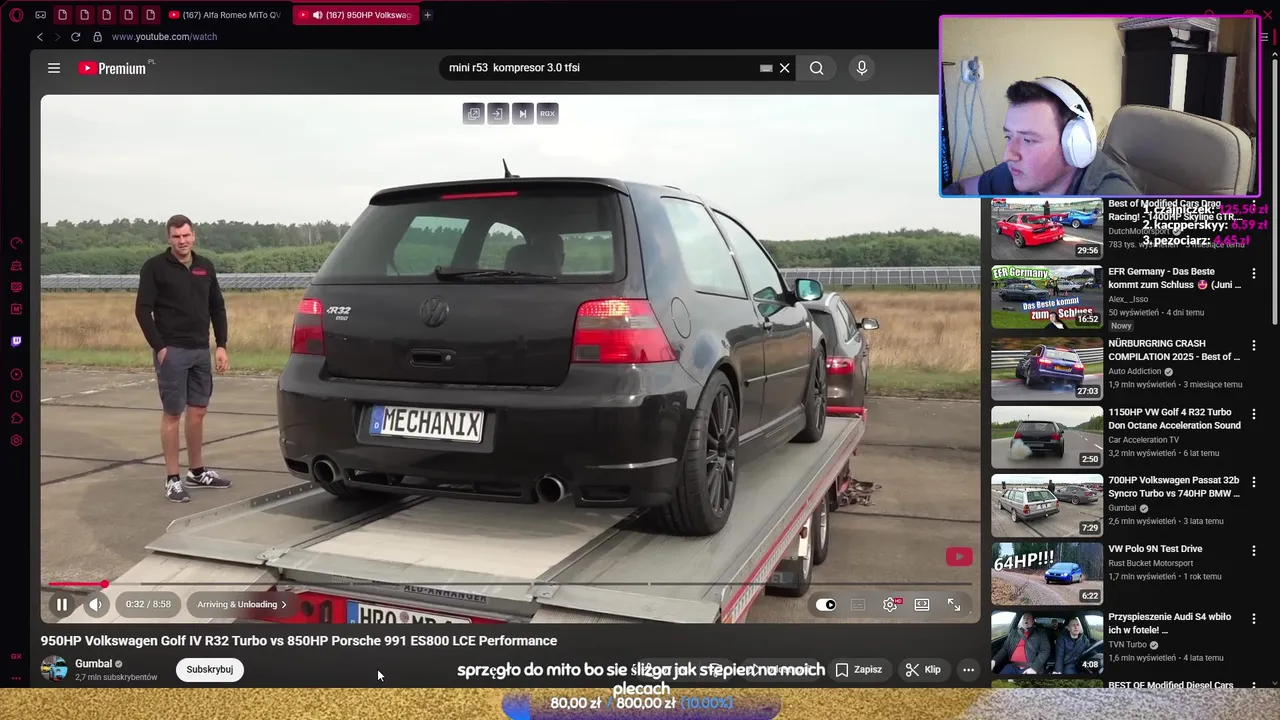The image size is (1280, 720).
Task: Subscribe with the Subskrybuj button
Action: pyautogui.click(x=209, y=669)
